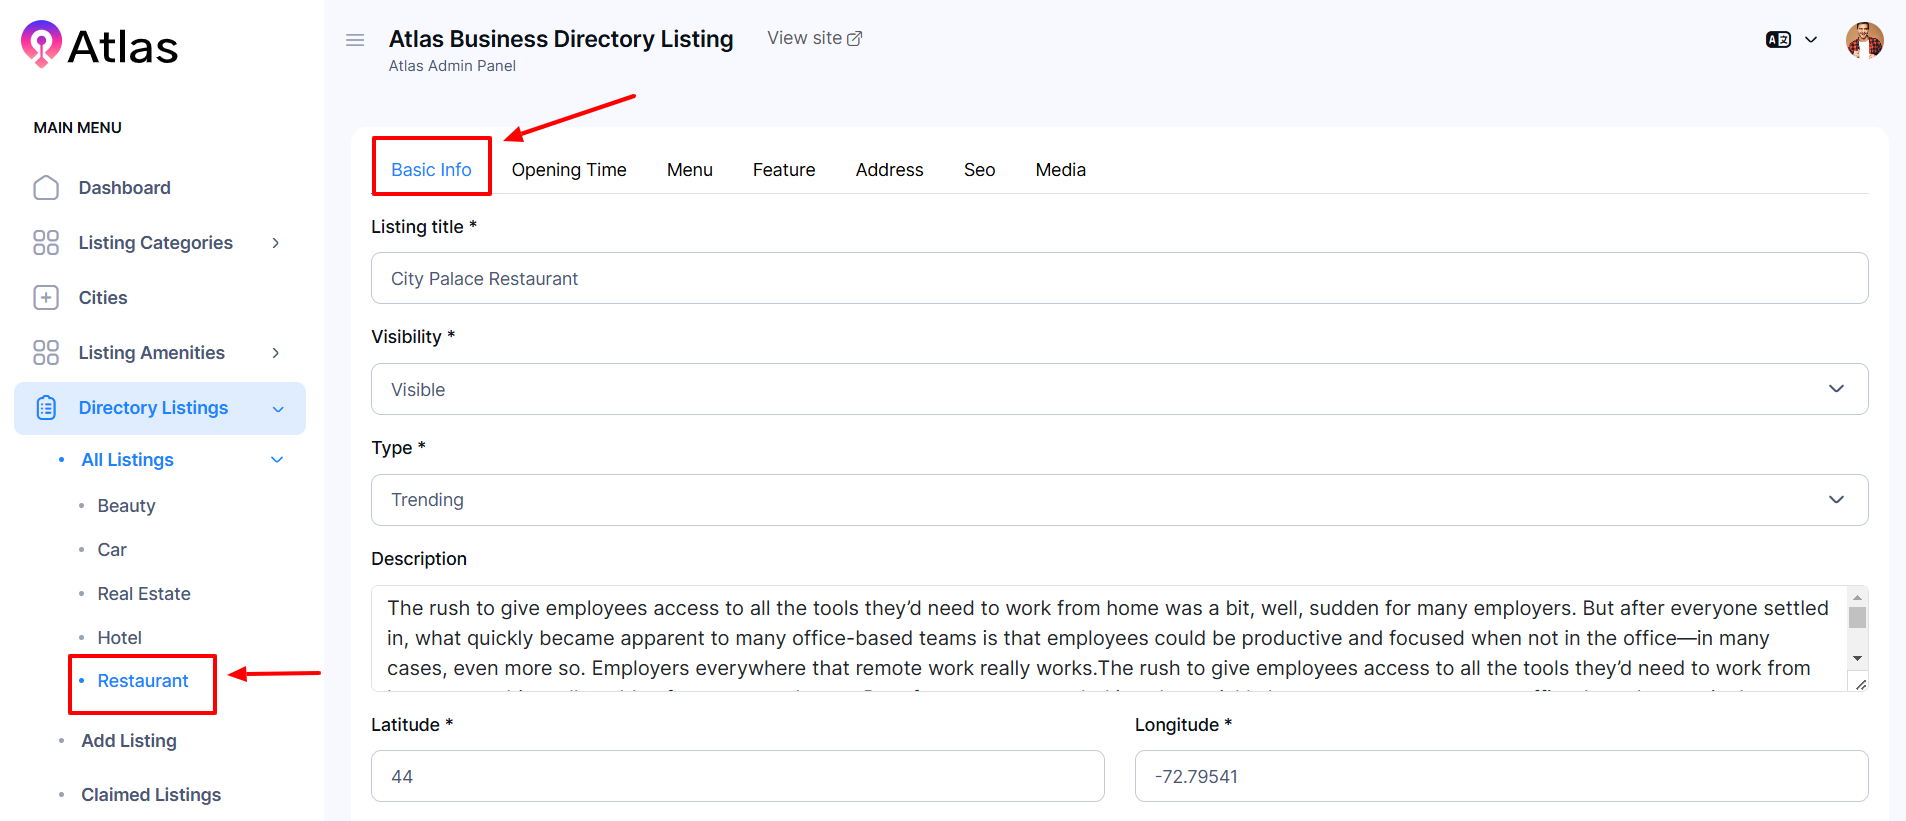Click the Listing Categories grid icon
This screenshot has height=821, width=1906.
pos(46,243)
